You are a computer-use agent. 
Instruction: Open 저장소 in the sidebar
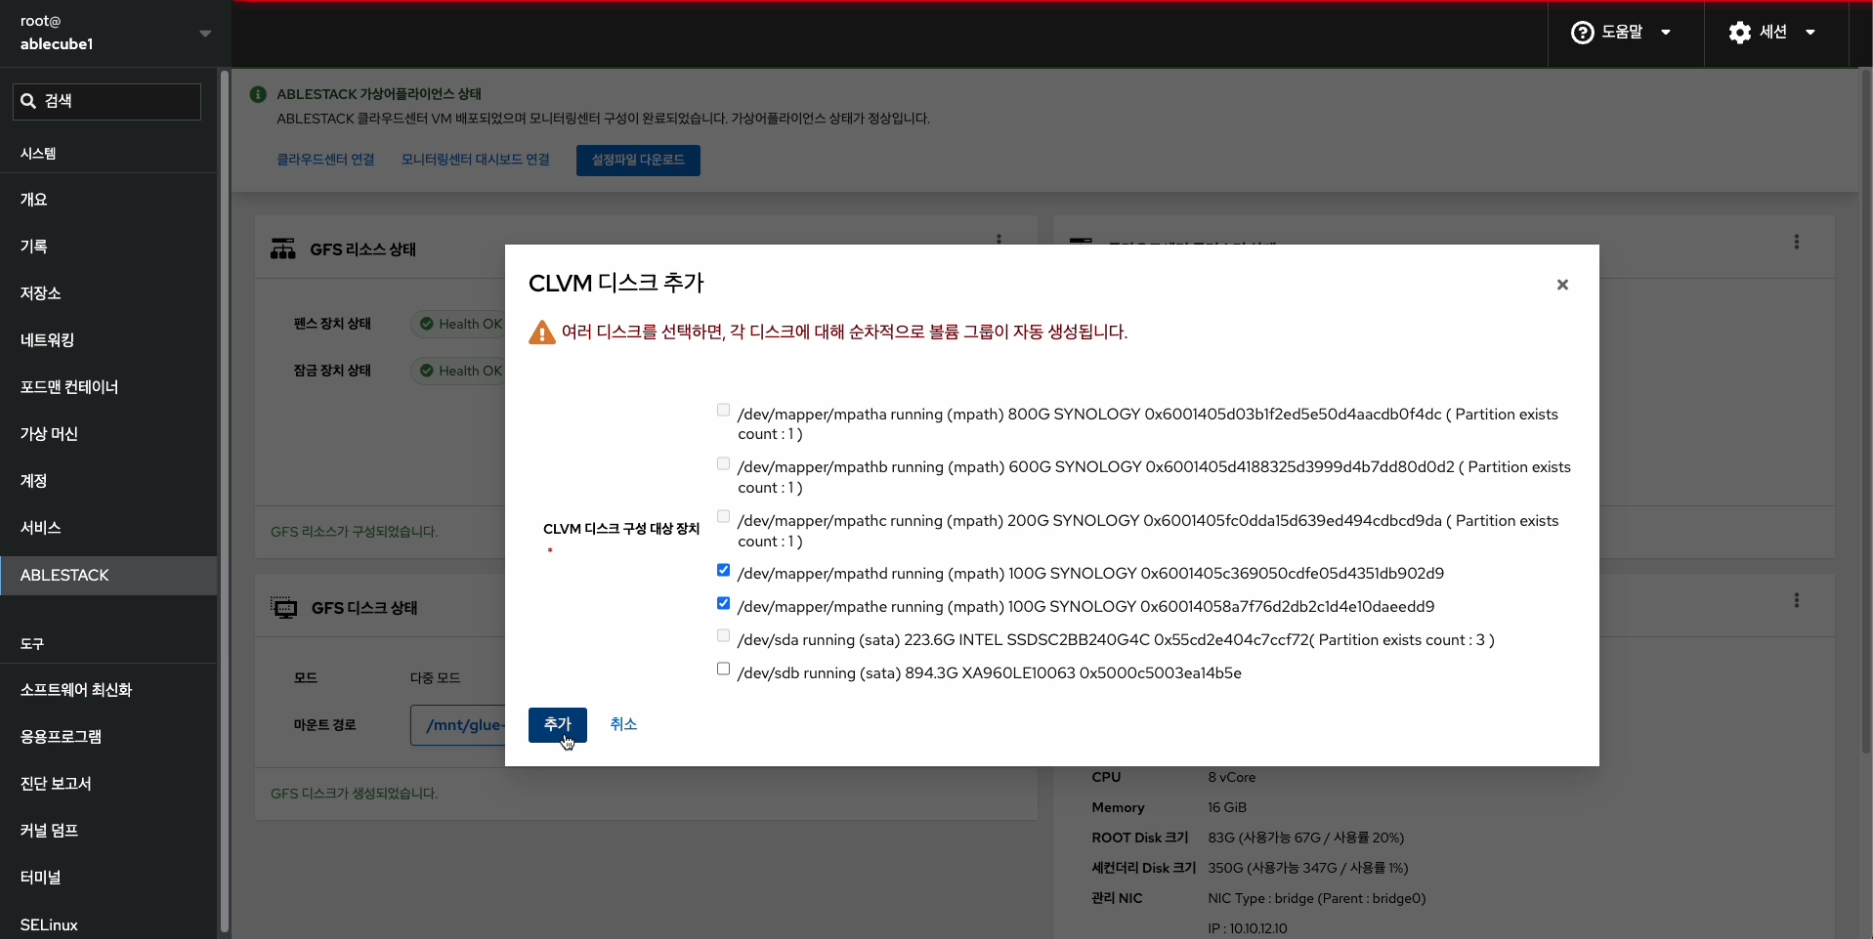[108, 293]
